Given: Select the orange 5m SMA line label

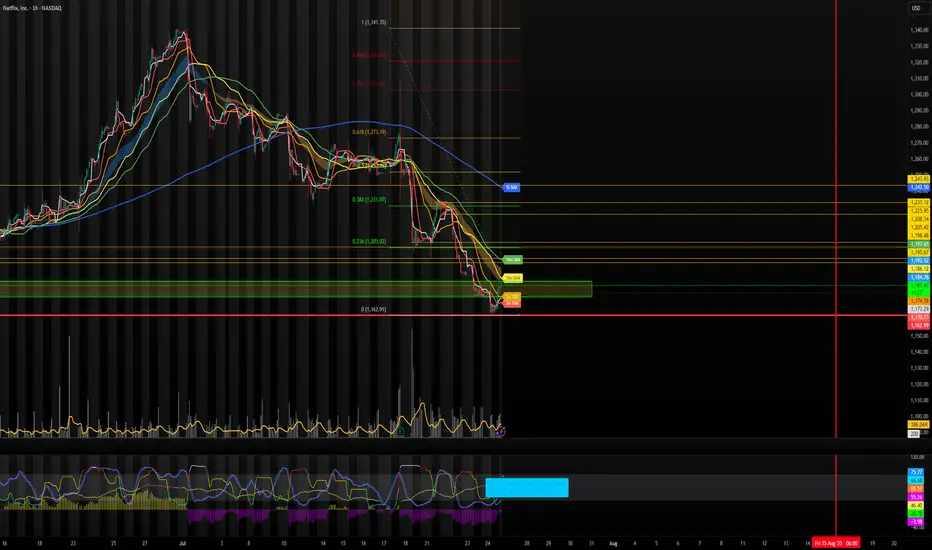Looking at the screenshot, I should coord(512,296).
